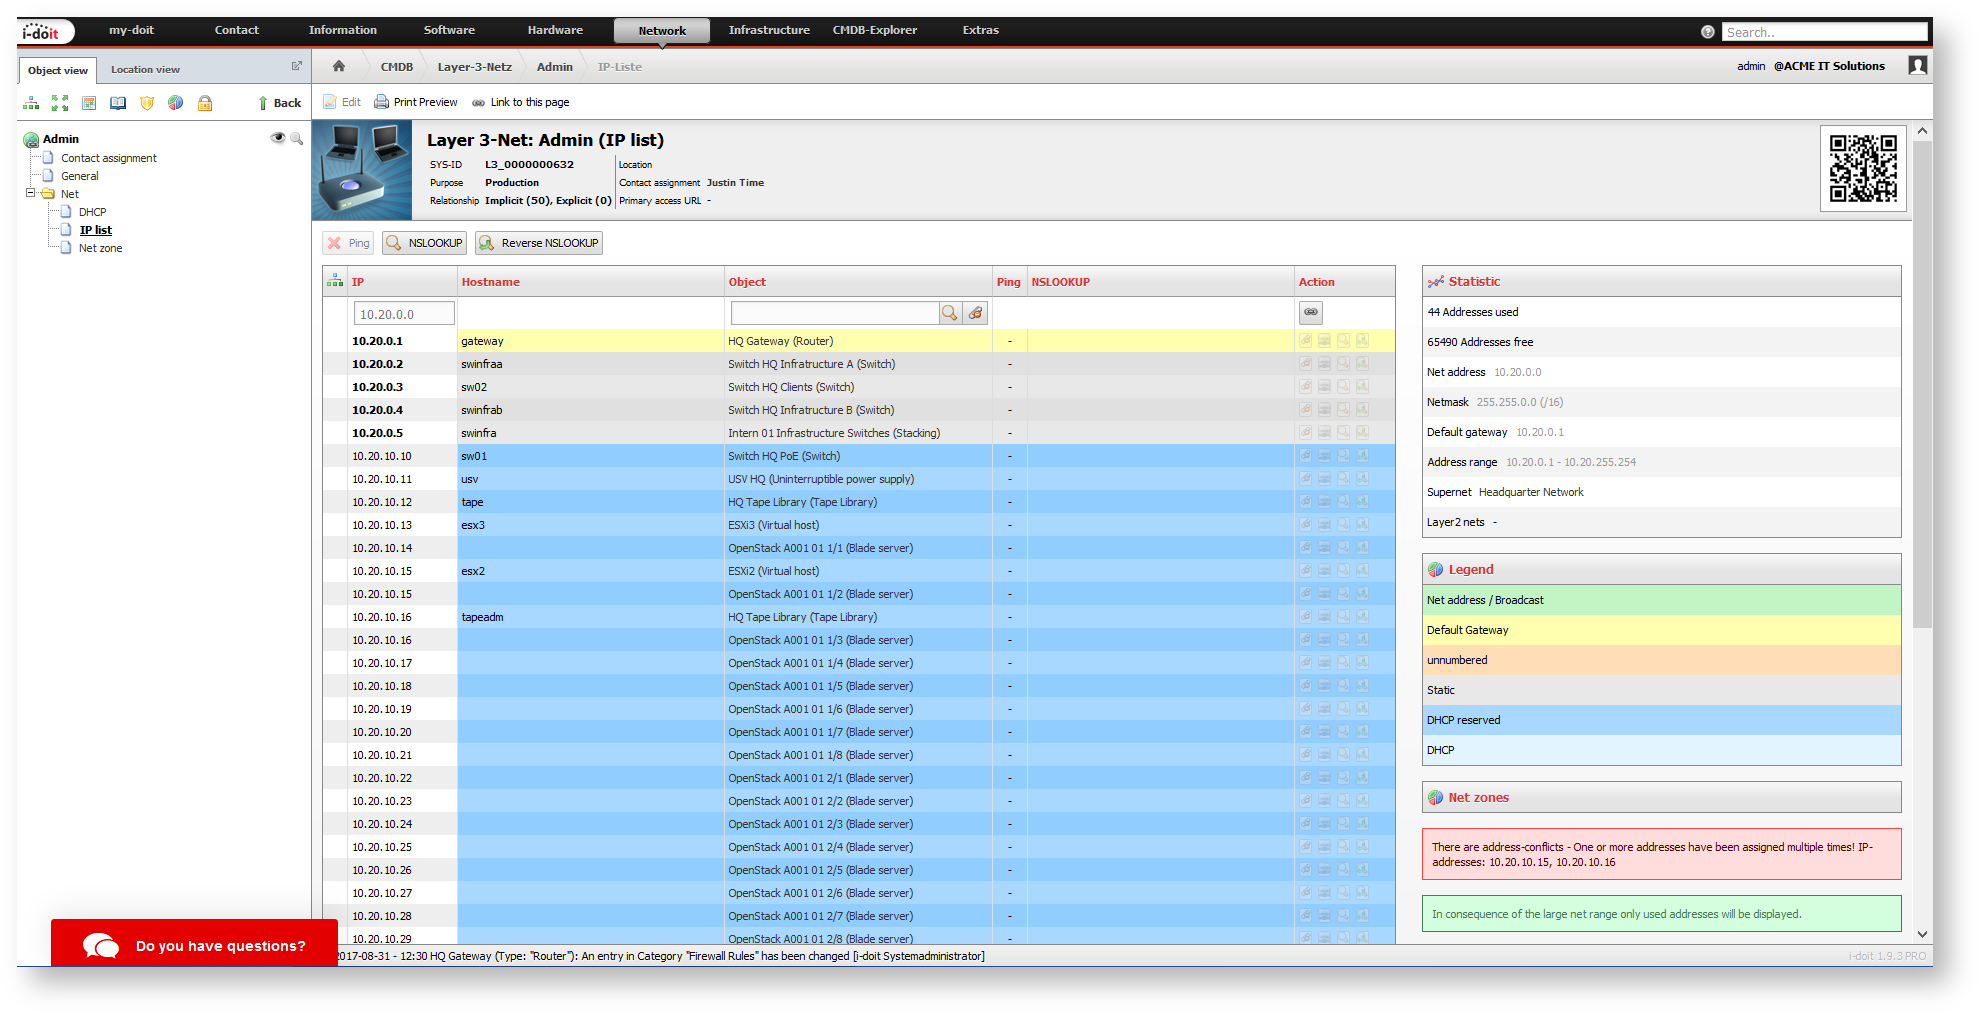This screenshot has width=1981, height=1015.
Task: Select General in tree
Action: [80, 176]
